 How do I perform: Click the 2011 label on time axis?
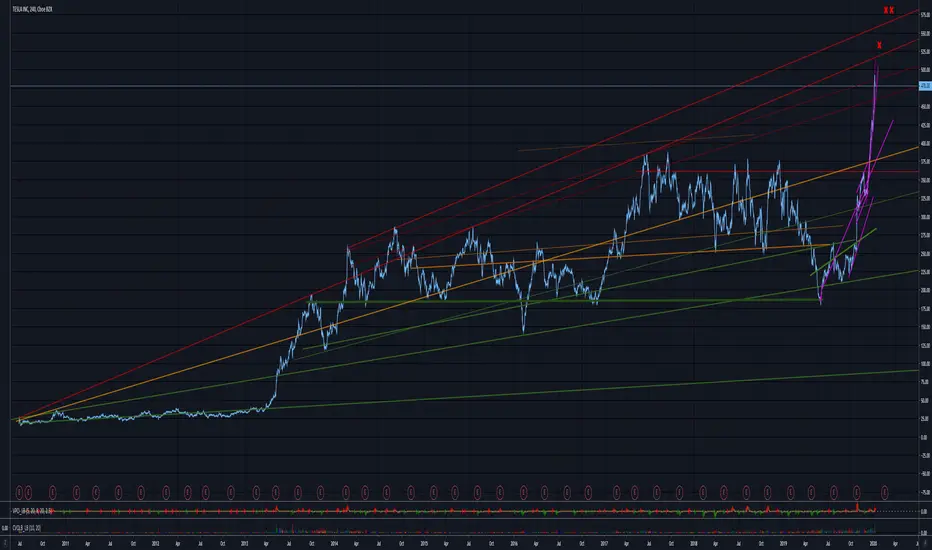pyautogui.click(x=65, y=543)
